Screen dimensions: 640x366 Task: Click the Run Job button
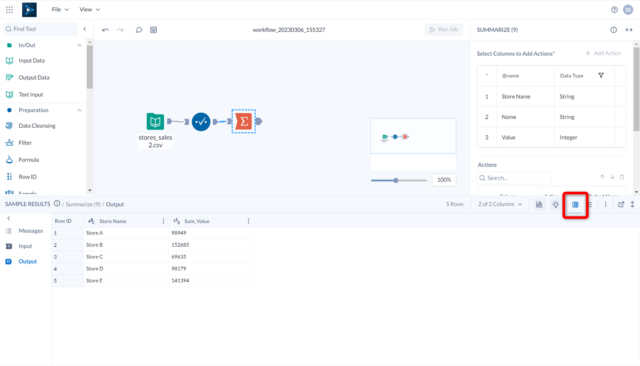pyautogui.click(x=444, y=29)
